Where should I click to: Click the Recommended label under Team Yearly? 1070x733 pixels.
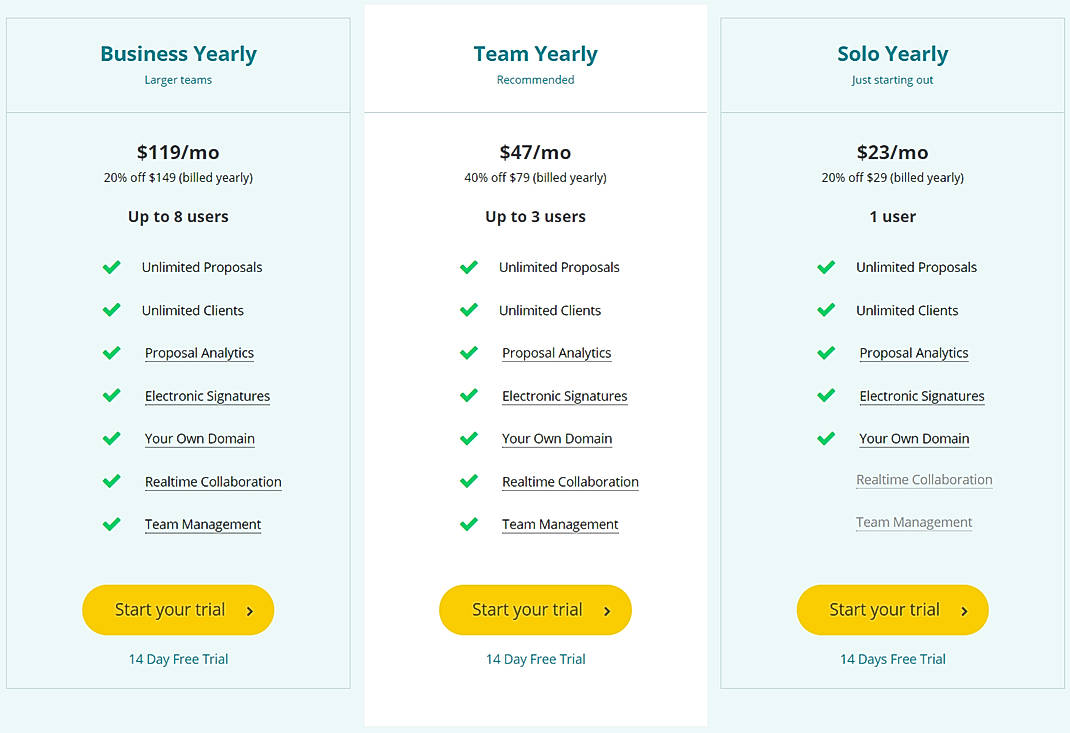point(535,79)
